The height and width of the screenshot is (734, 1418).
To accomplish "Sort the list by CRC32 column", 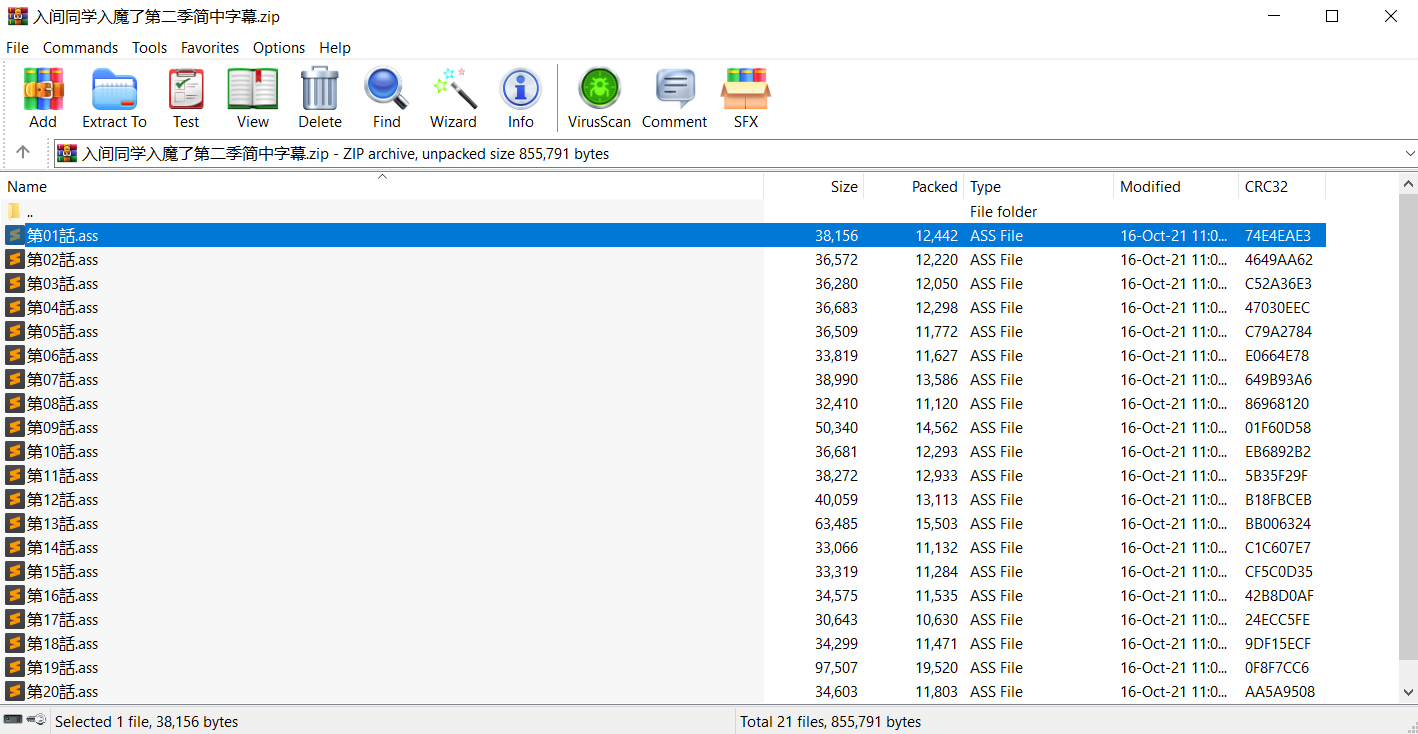I will tap(1282, 187).
